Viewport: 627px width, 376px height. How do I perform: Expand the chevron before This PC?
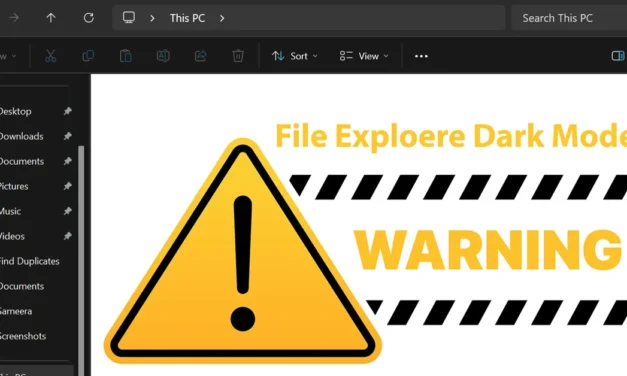(152, 18)
